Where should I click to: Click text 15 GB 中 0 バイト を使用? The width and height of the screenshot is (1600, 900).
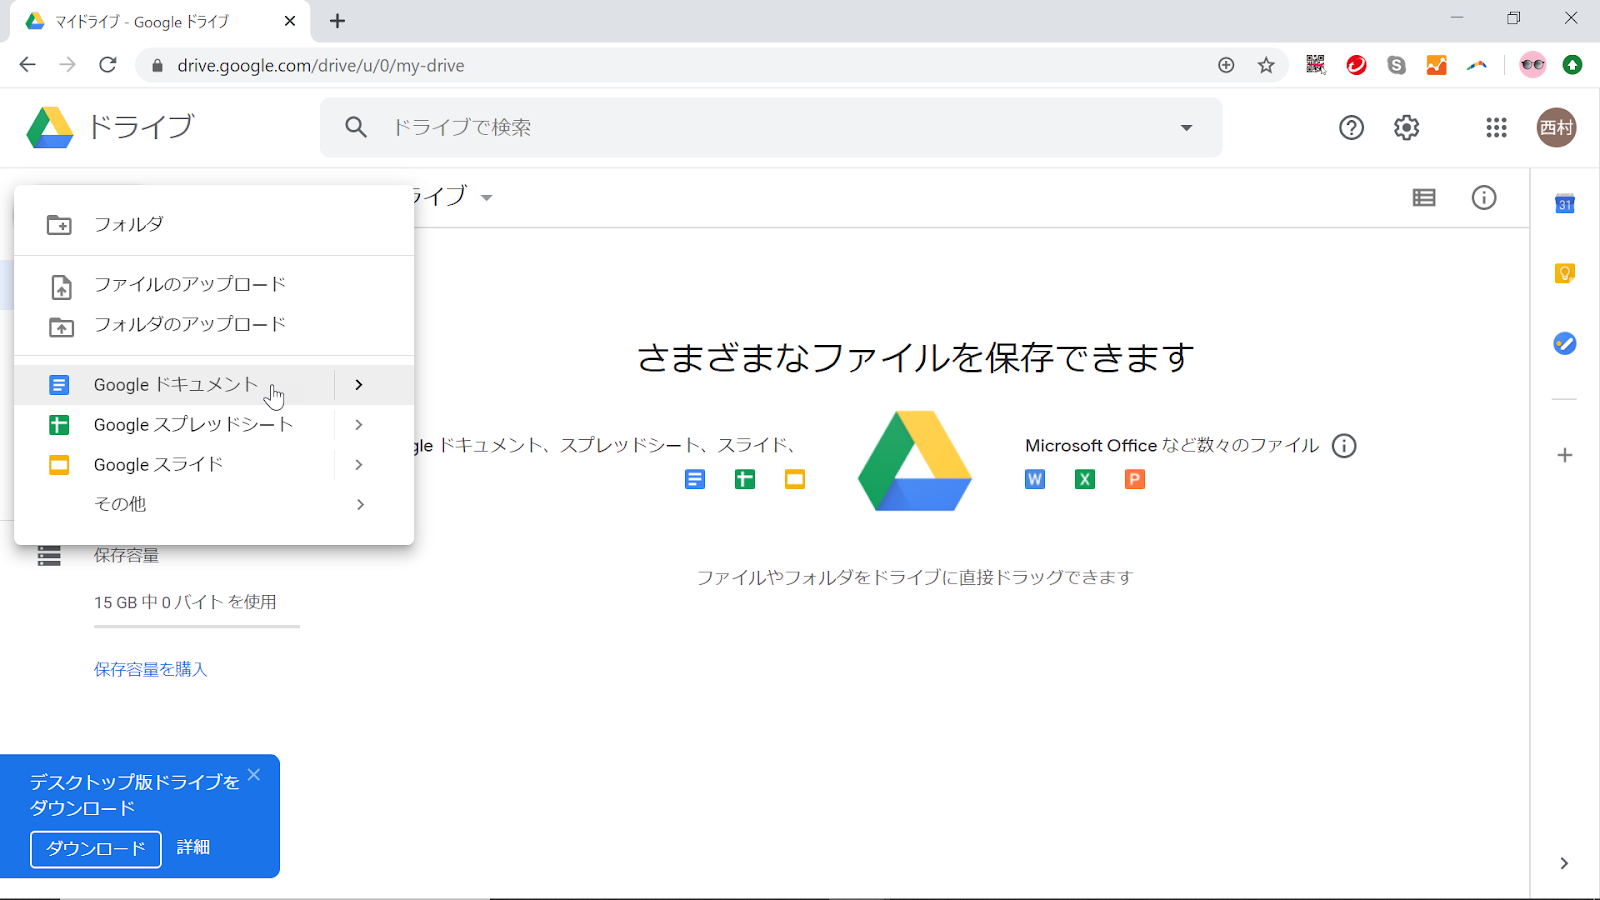[185, 602]
